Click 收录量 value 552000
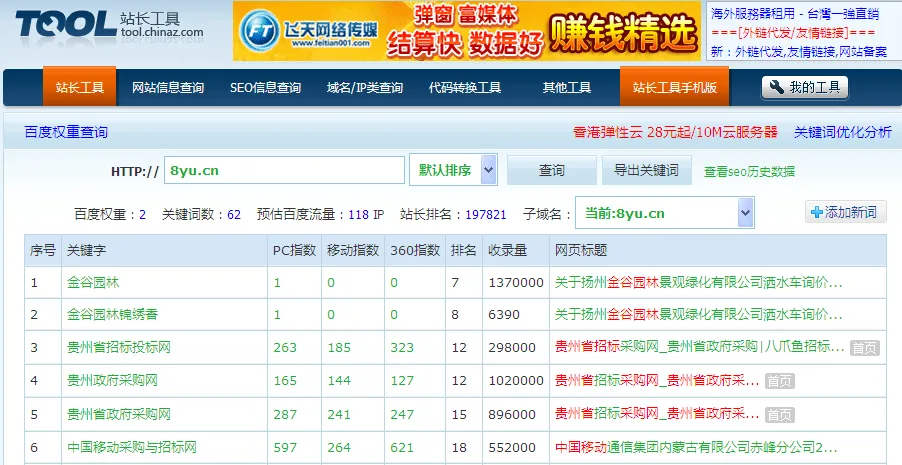This screenshot has height=465, width=902. [x=512, y=448]
